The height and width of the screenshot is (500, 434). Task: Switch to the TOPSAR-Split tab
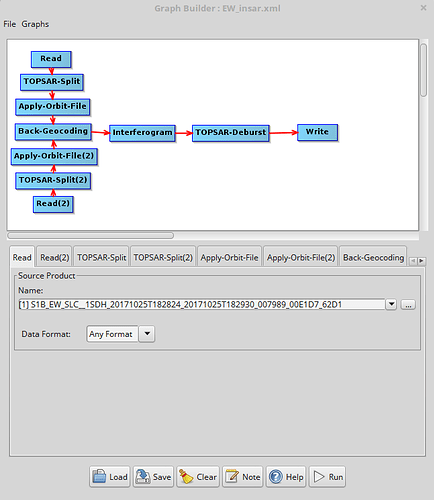point(102,257)
